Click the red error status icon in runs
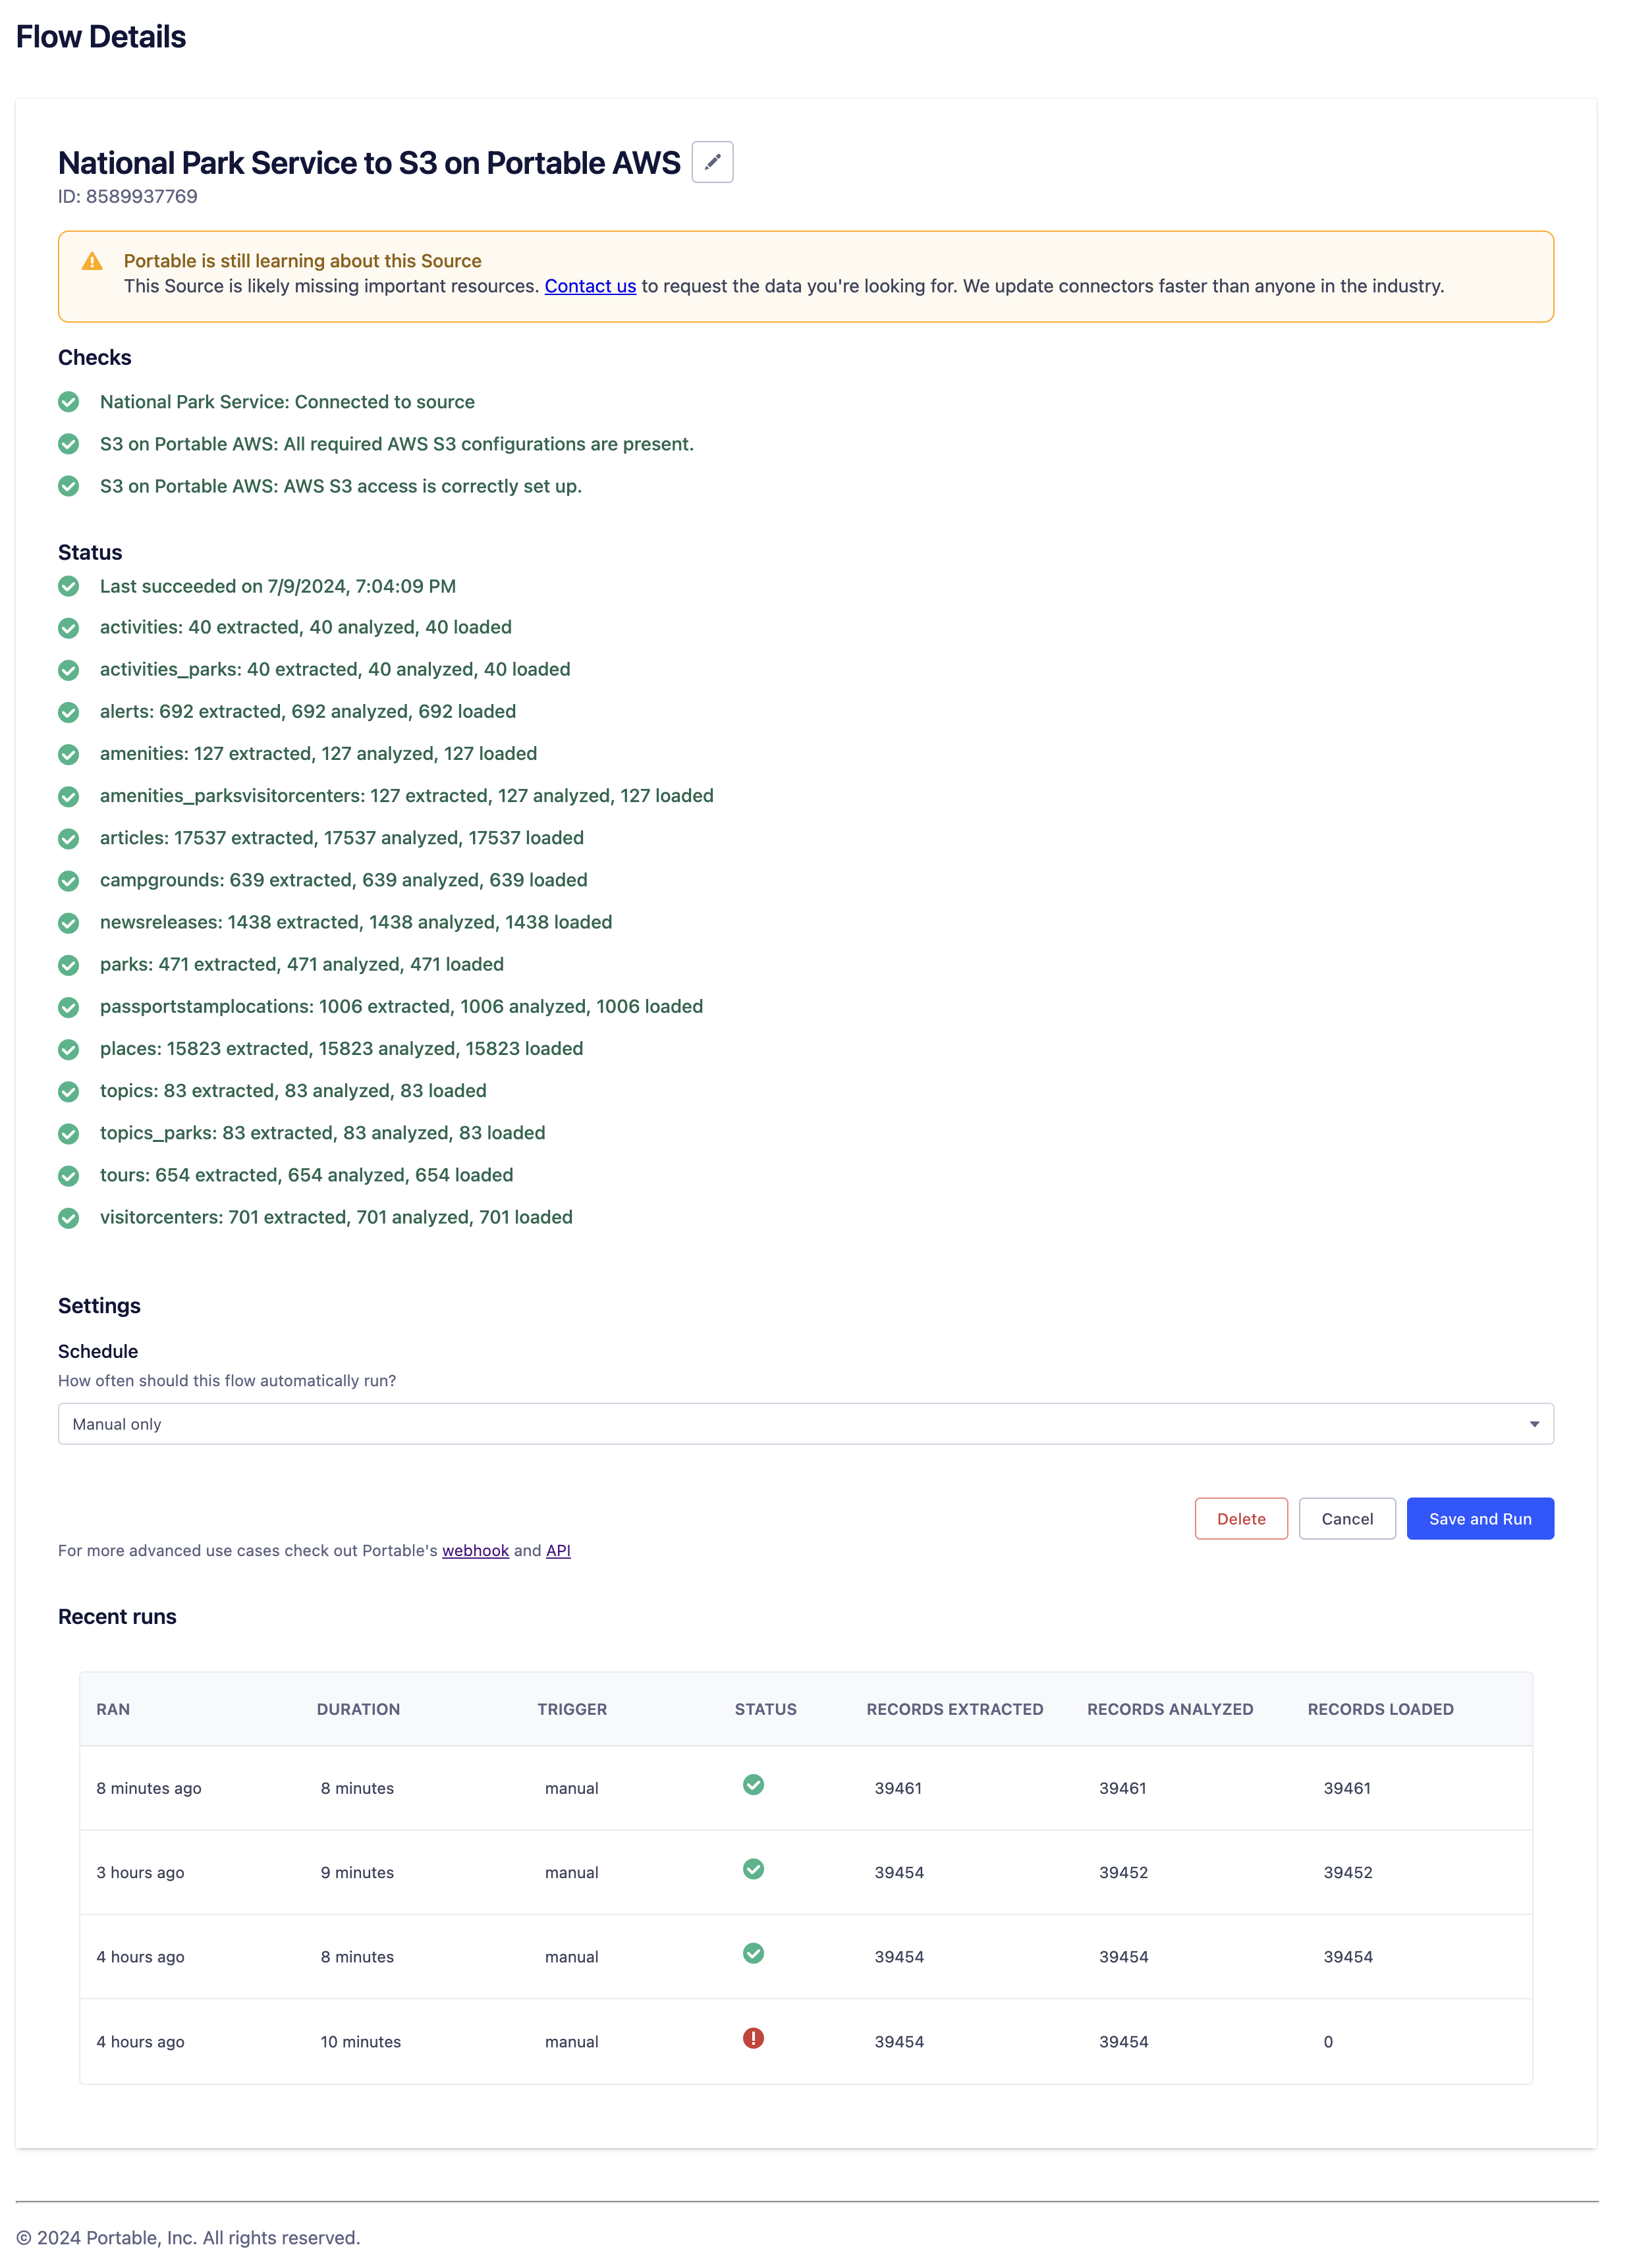1631x2268 pixels. pos(753,2038)
